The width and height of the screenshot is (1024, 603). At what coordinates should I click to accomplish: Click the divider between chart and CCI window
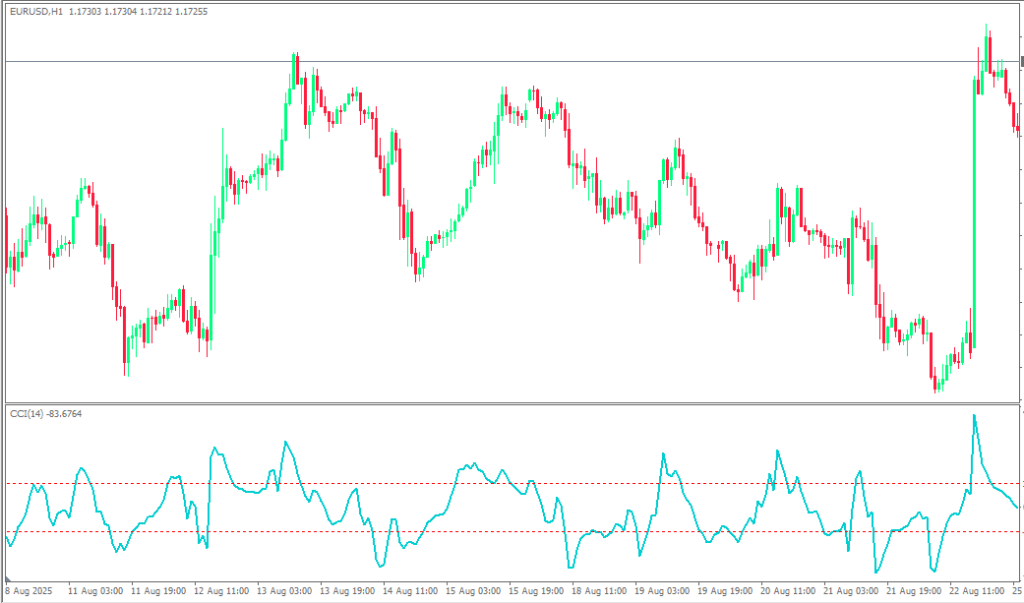[500, 403]
